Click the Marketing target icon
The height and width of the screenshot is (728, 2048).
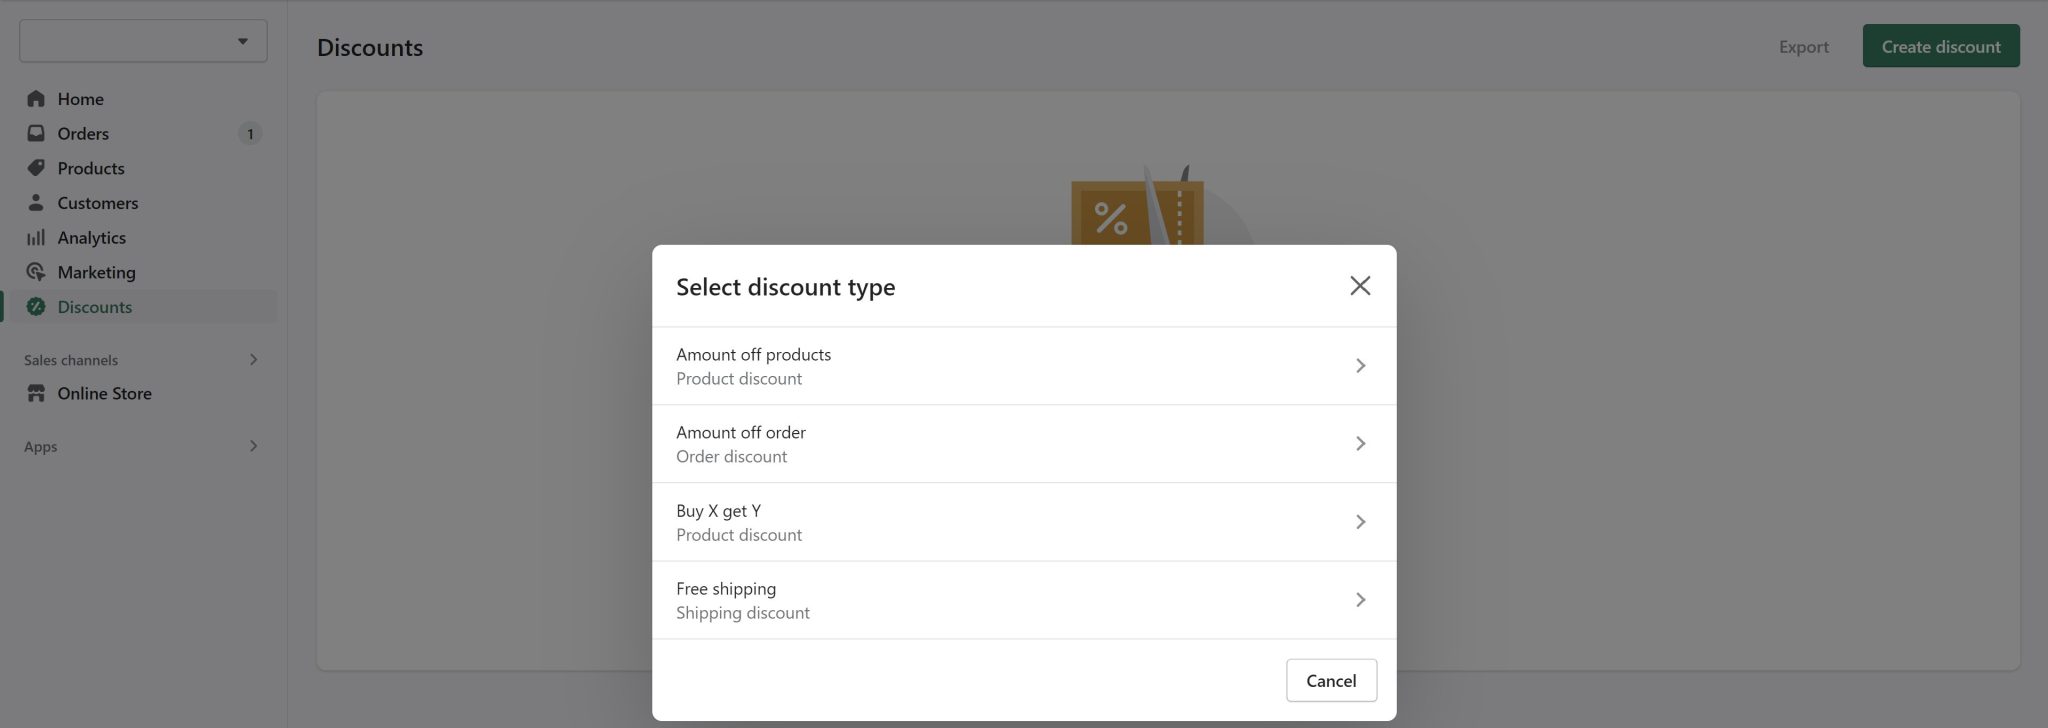[x=36, y=272]
